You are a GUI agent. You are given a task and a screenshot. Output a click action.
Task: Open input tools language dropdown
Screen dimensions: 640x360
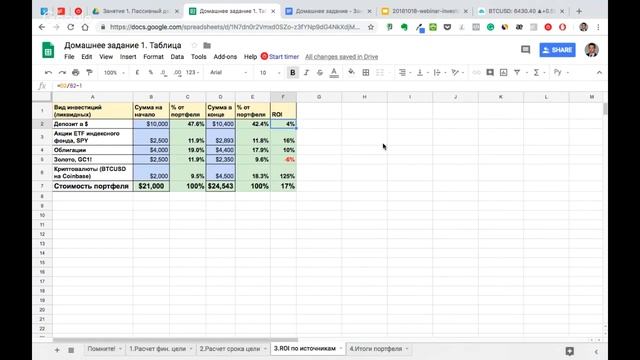(x=561, y=73)
